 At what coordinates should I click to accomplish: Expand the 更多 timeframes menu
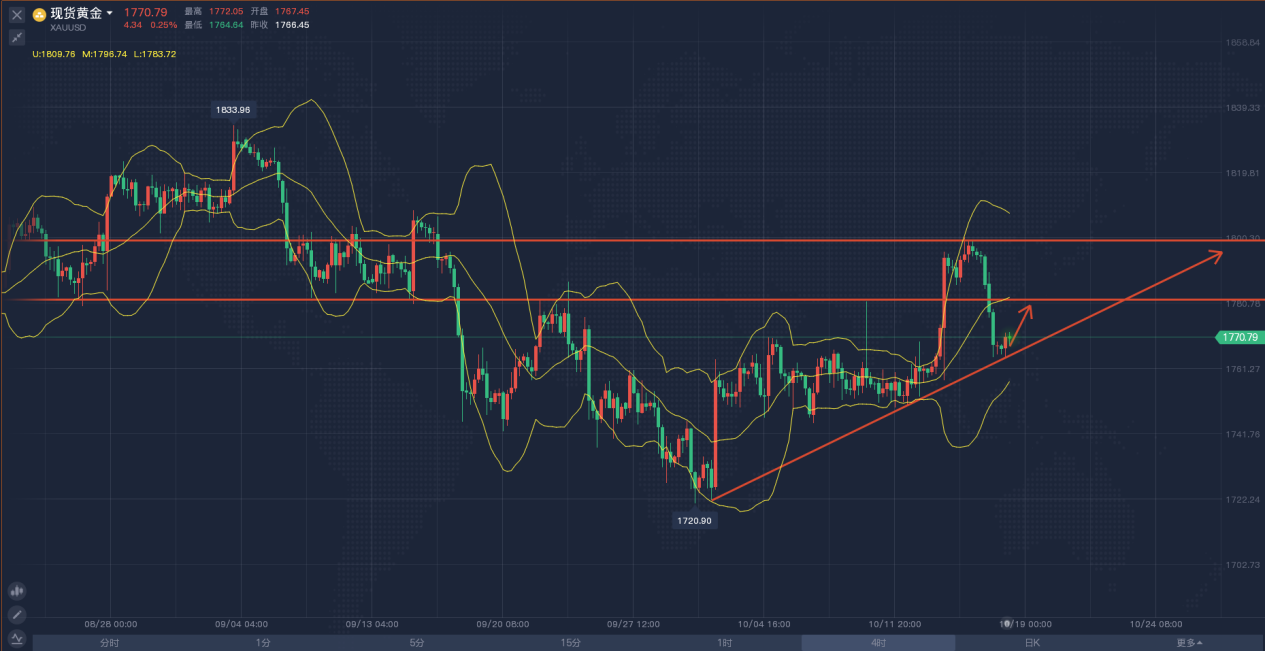point(1189,643)
